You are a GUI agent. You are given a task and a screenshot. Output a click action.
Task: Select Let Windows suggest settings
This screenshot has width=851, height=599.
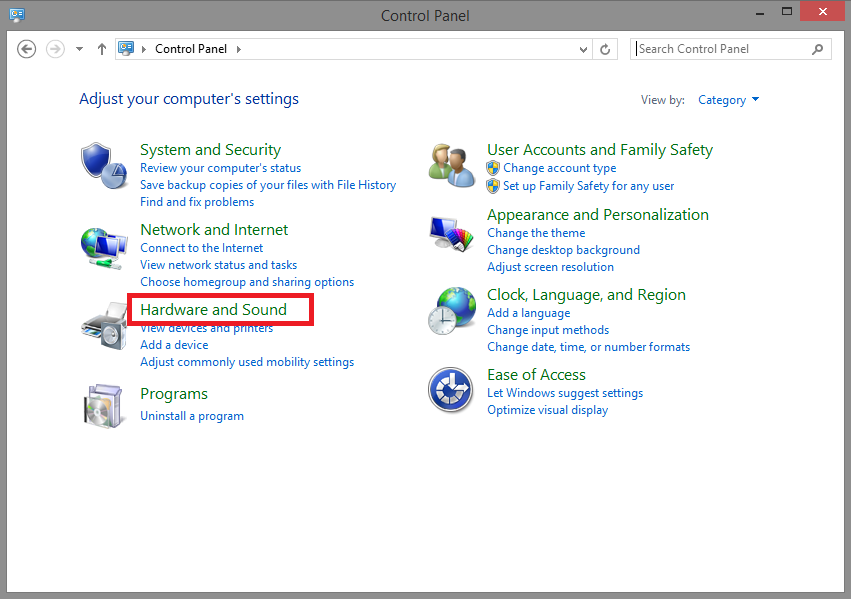tap(565, 393)
